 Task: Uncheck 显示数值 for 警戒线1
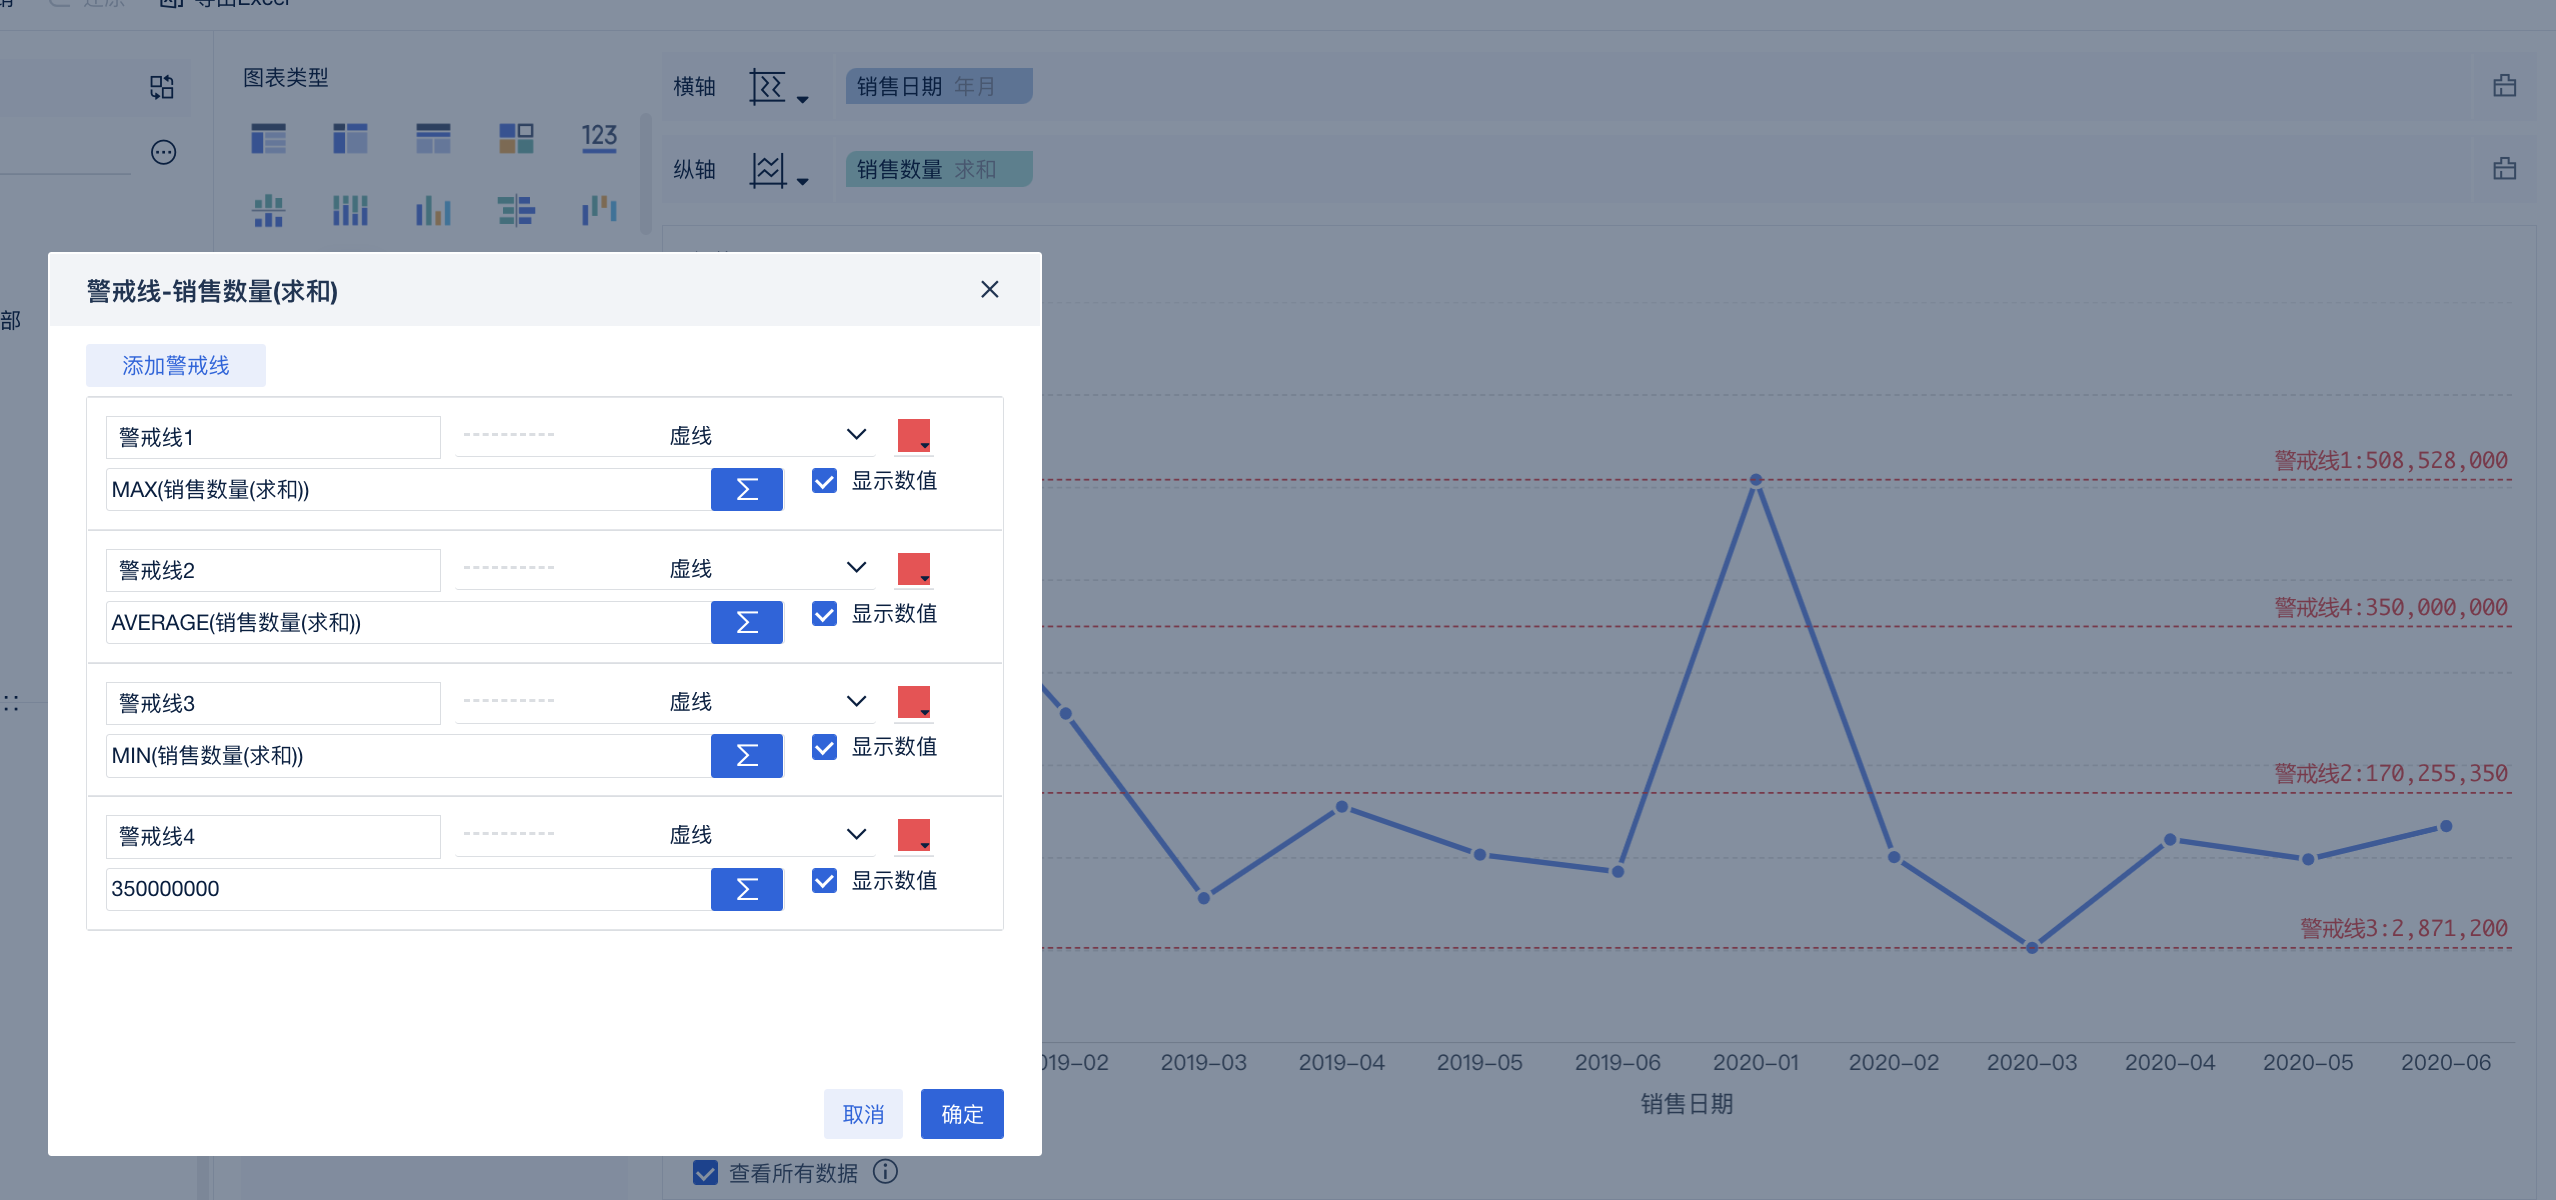pyautogui.click(x=824, y=481)
